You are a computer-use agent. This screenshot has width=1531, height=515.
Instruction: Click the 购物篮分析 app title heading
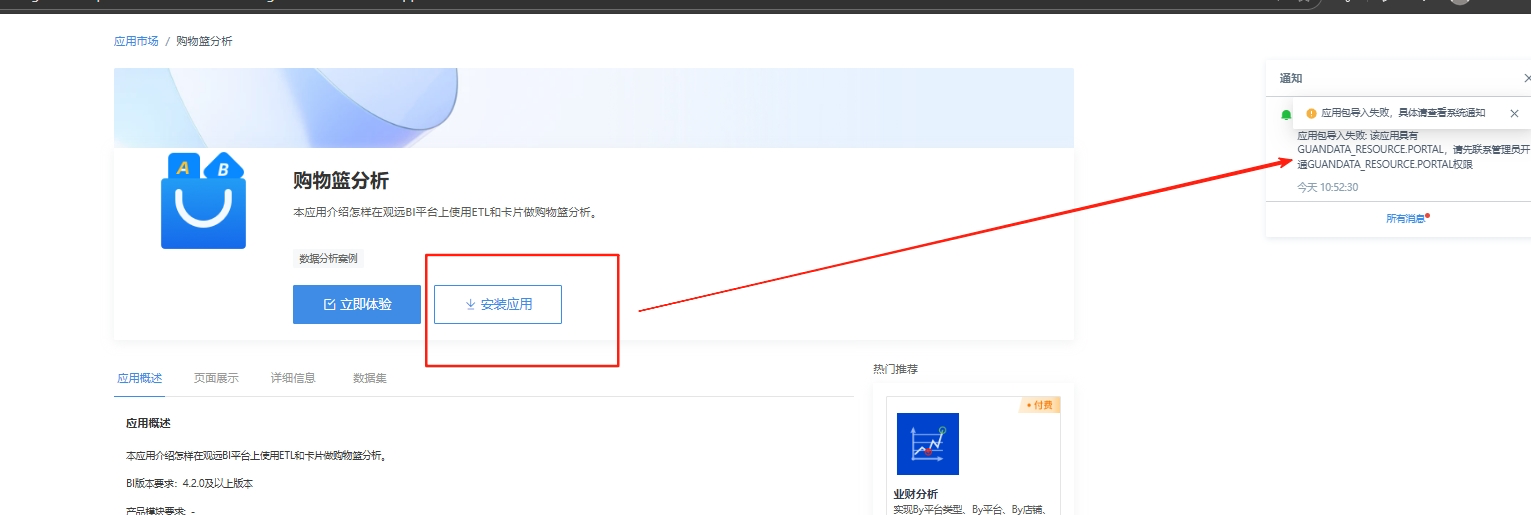(x=341, y=181)
